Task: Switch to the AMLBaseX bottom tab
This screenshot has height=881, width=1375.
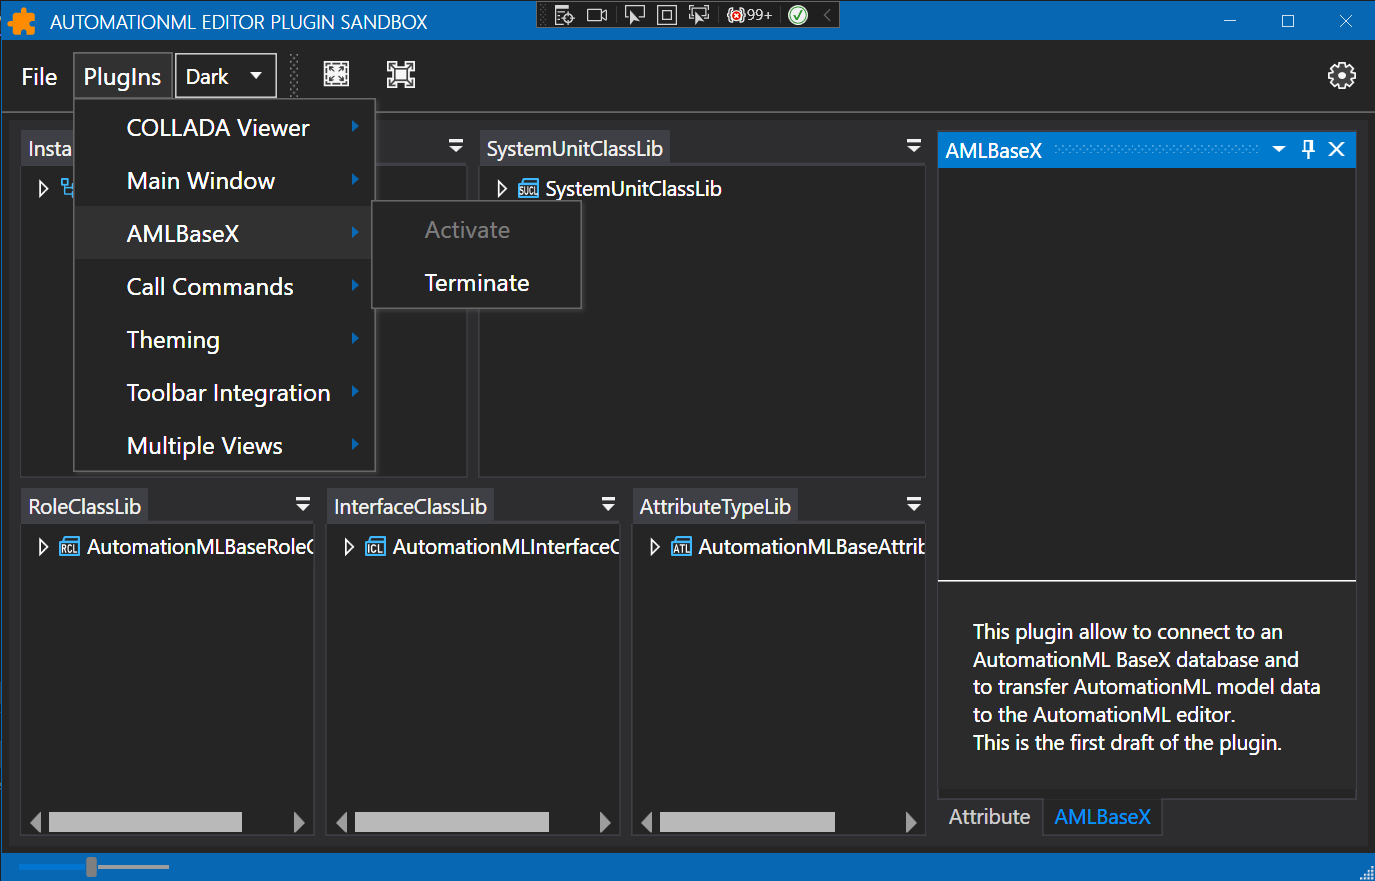Action: tap(1102, 816)
